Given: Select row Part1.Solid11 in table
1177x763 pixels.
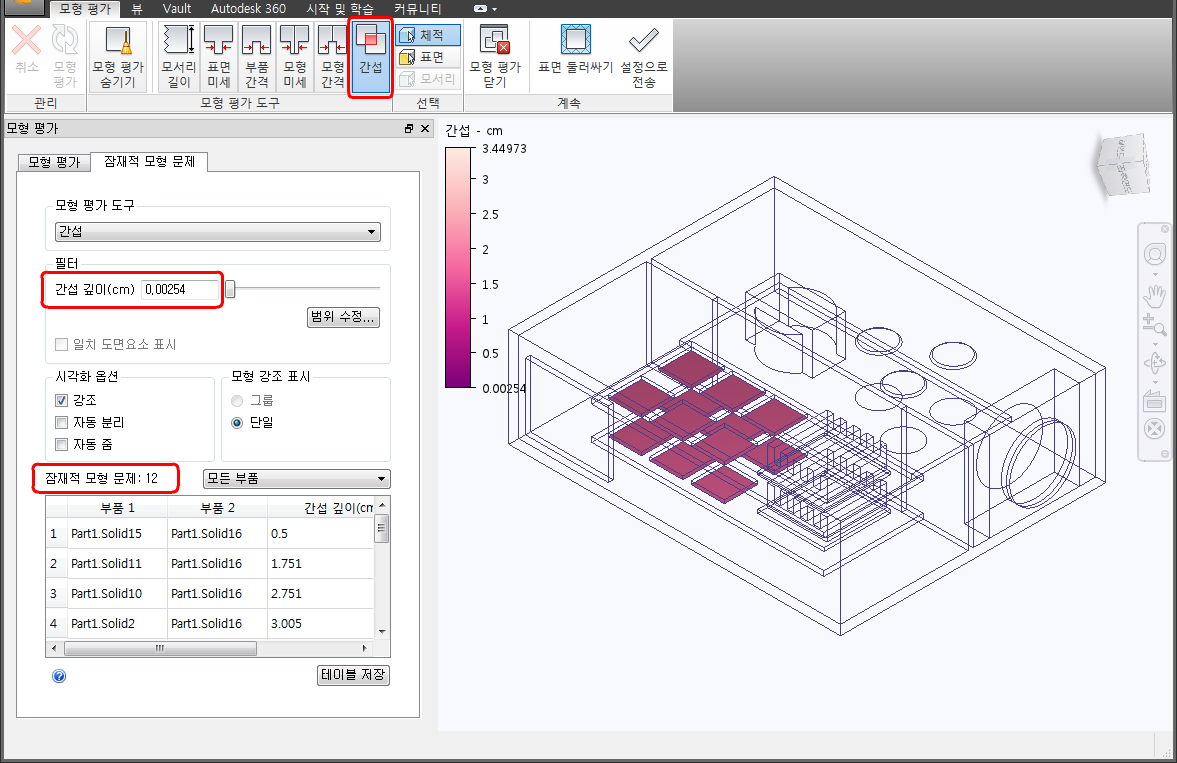Looking at the screenshot, I should point(209,564).
